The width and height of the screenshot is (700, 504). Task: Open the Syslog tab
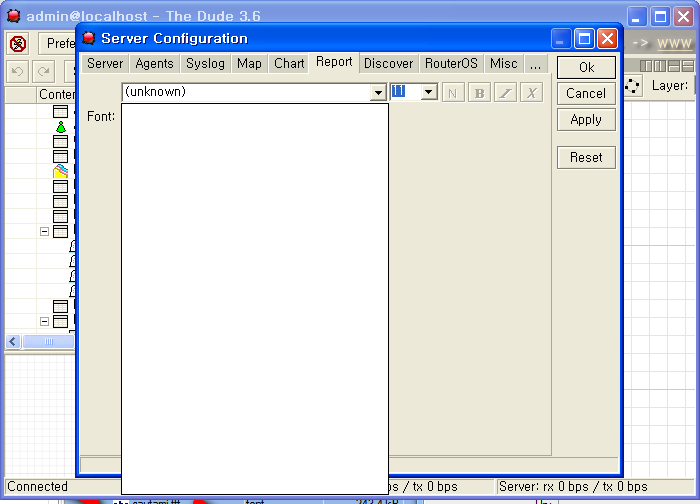click(205, 63)
